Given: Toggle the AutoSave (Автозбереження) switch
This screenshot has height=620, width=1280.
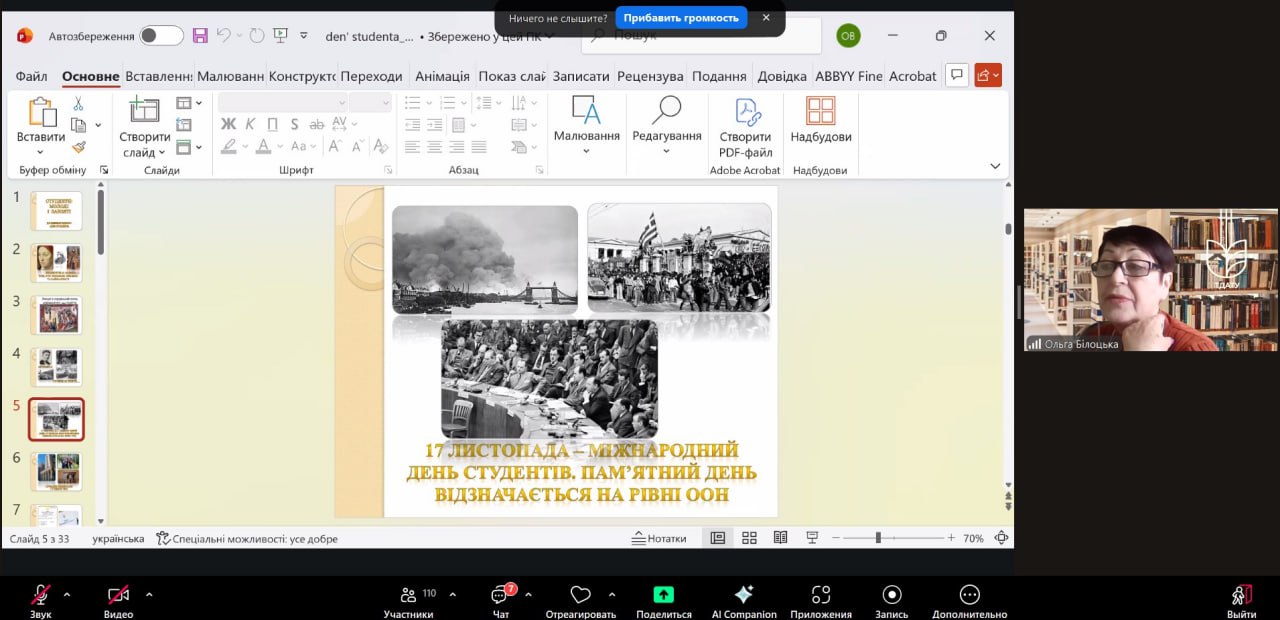Looking at the screenshot, I should (x=161, y=36).
